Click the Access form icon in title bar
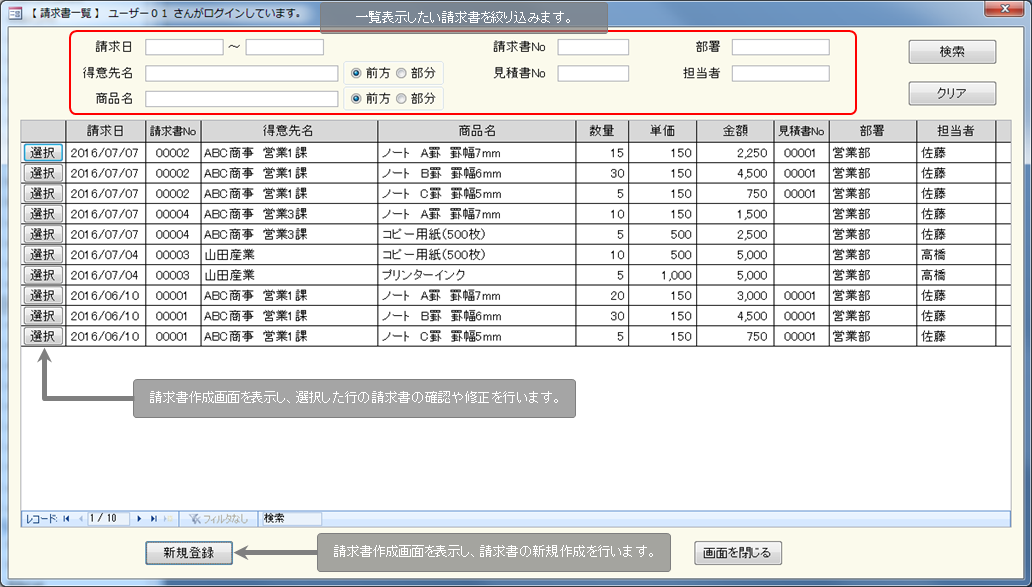 (x=15, y=12)
